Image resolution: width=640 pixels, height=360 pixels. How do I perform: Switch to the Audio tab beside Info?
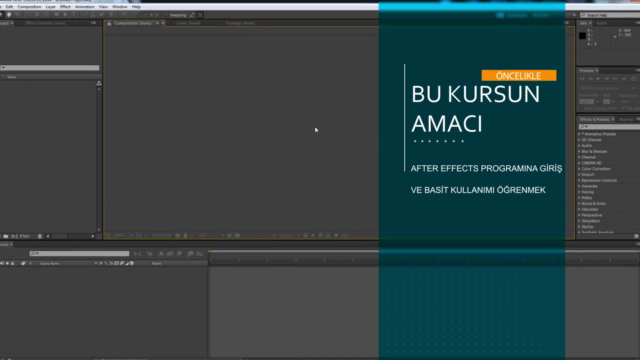coord(602,23)
